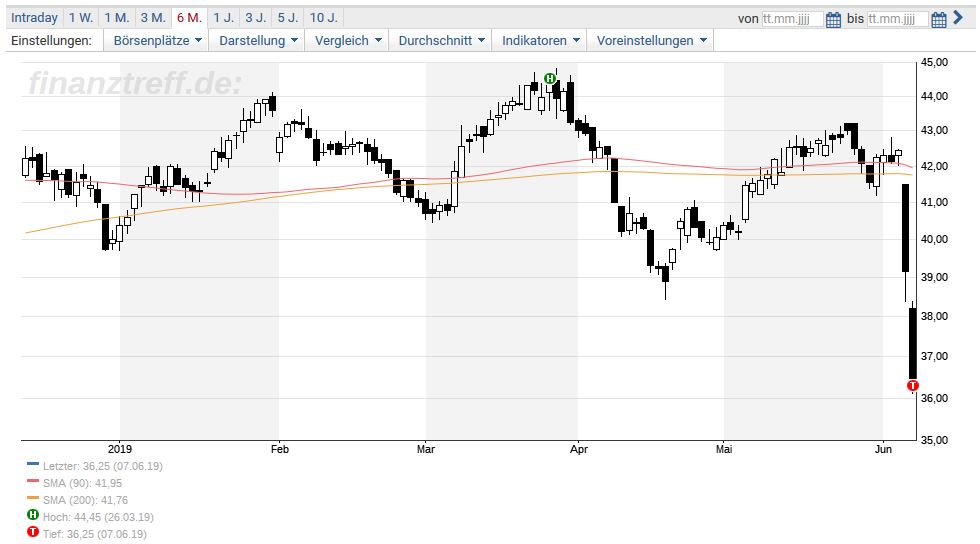Open the Voreinstellungen dropdown

coord(651,41)
